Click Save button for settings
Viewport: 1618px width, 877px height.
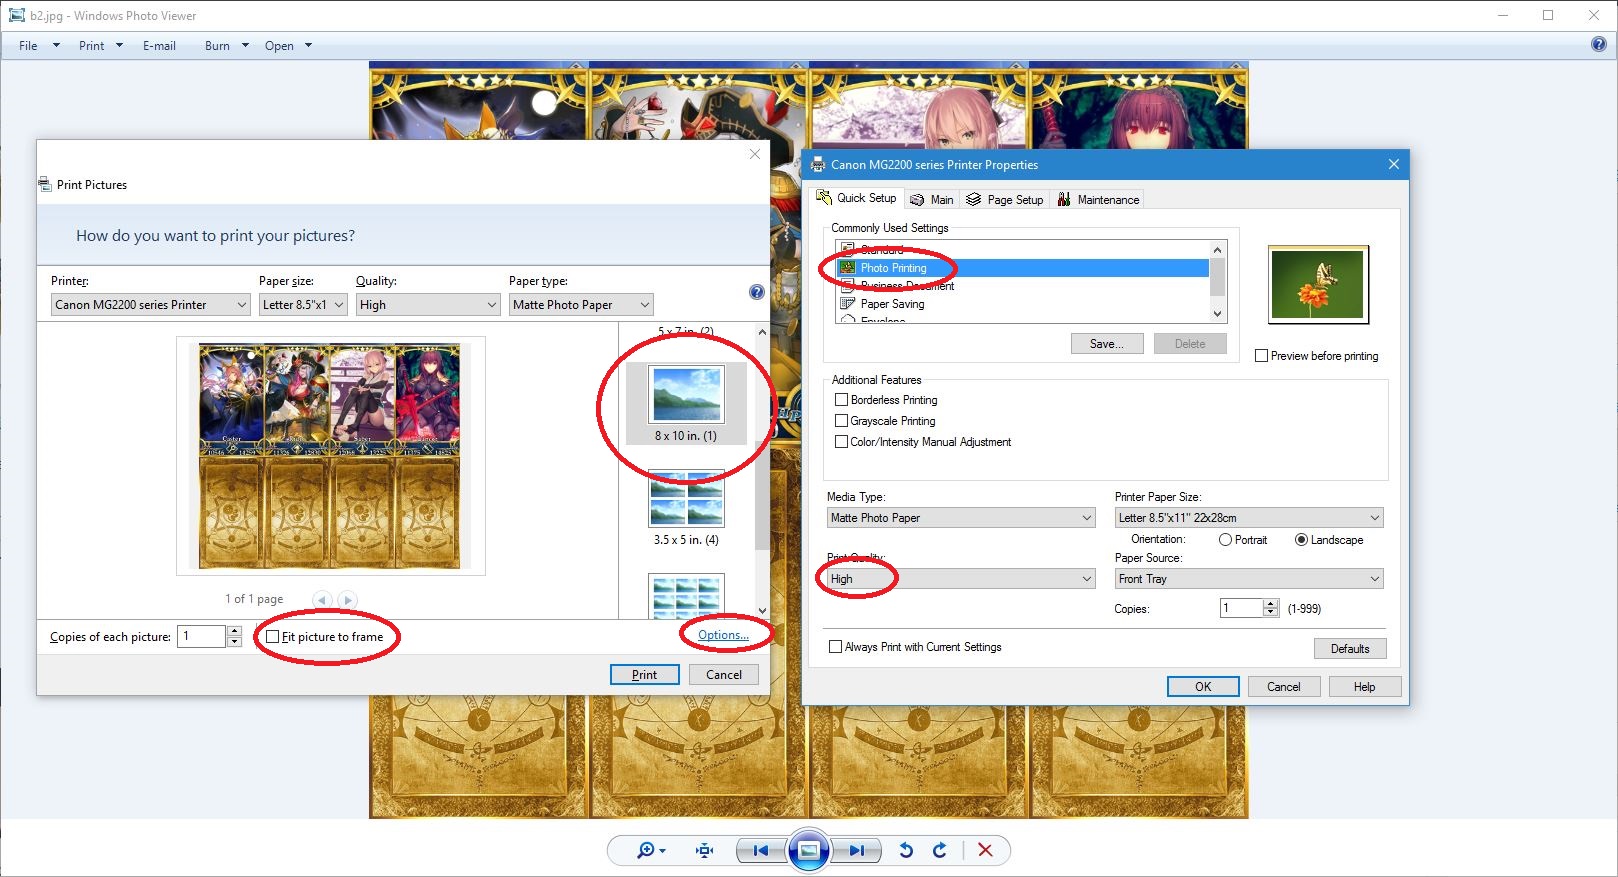tap(1107, 344)
